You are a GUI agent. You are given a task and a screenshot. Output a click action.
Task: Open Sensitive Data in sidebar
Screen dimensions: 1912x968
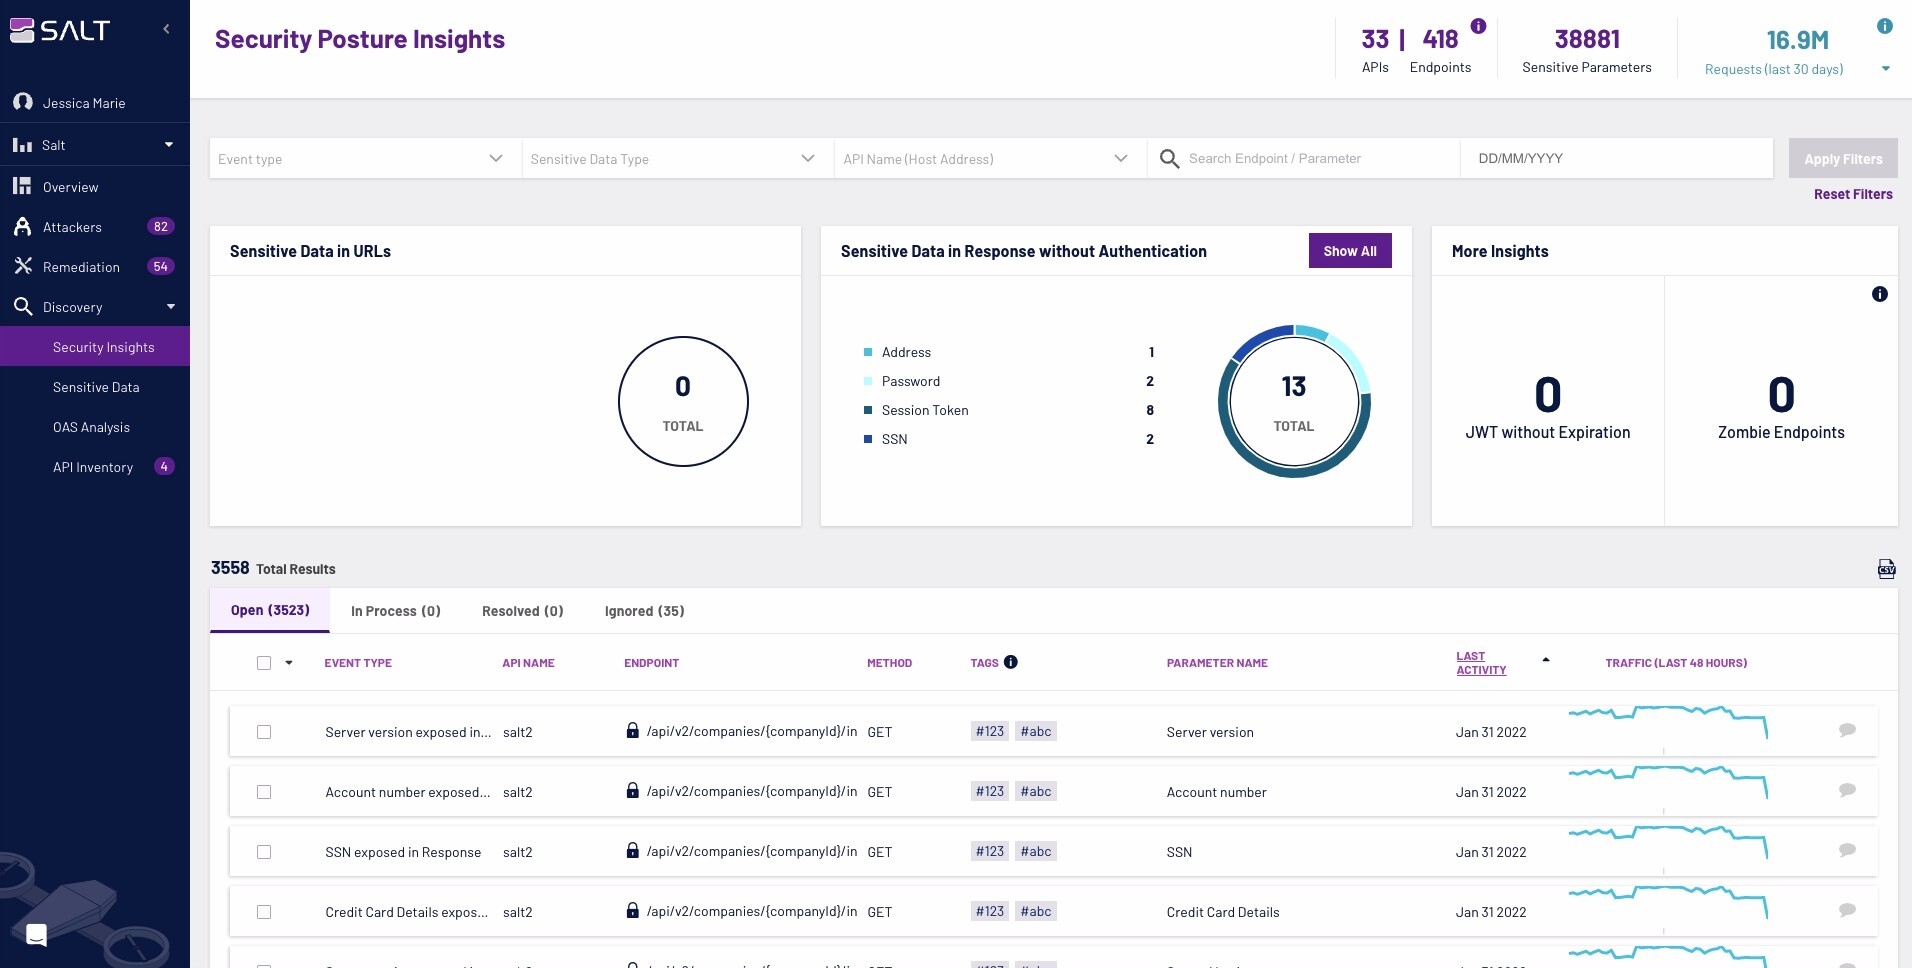[x=95, y=387]
